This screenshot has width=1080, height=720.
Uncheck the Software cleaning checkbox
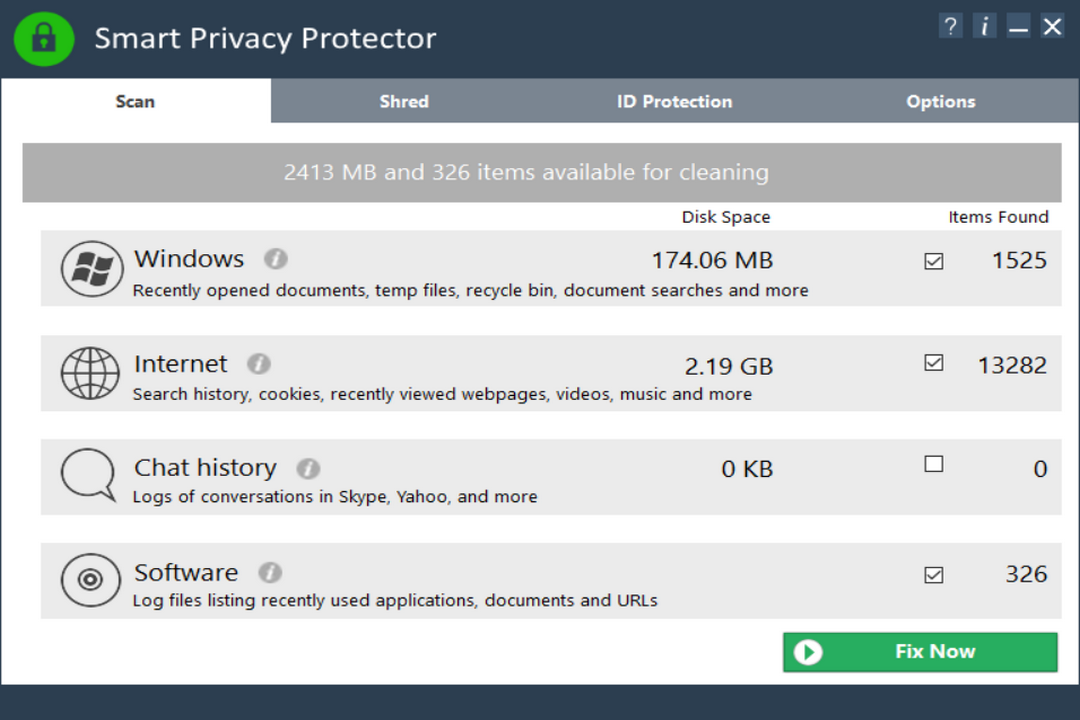click(933, 574)
